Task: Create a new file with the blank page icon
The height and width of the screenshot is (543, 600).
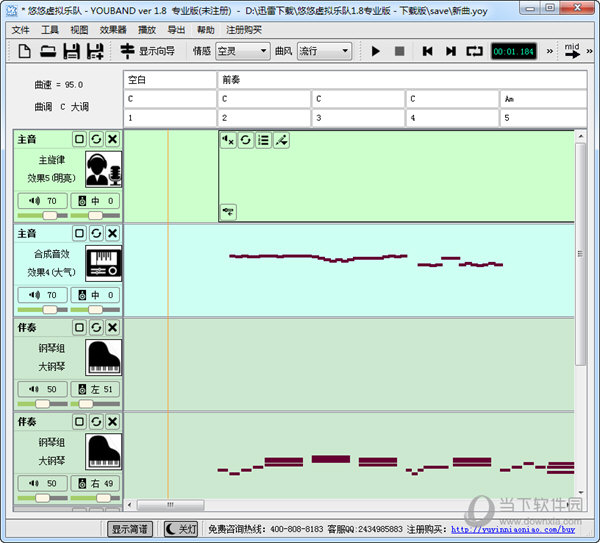Action: (24, 51)
